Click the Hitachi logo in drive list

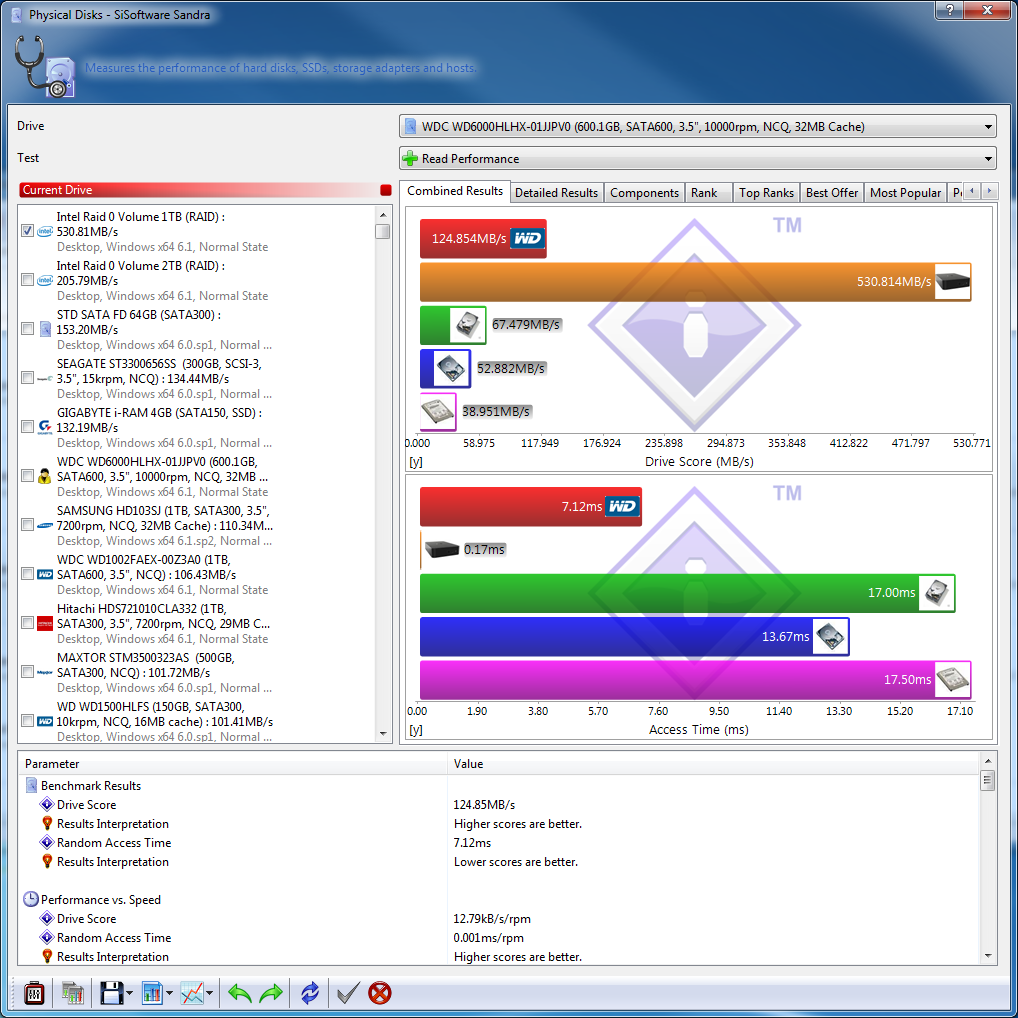point(45,623)
